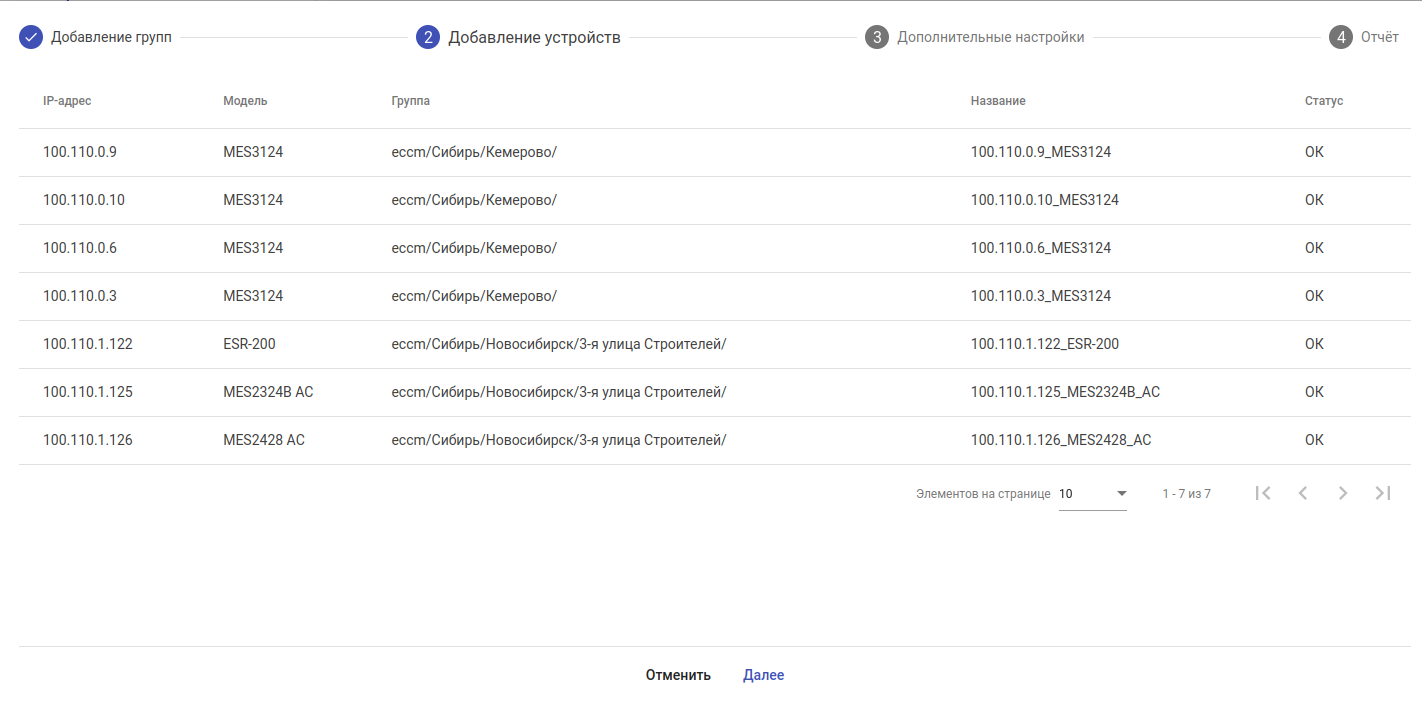
Task: Click the step 4 circle icon
Action: tap(1341, 38)
